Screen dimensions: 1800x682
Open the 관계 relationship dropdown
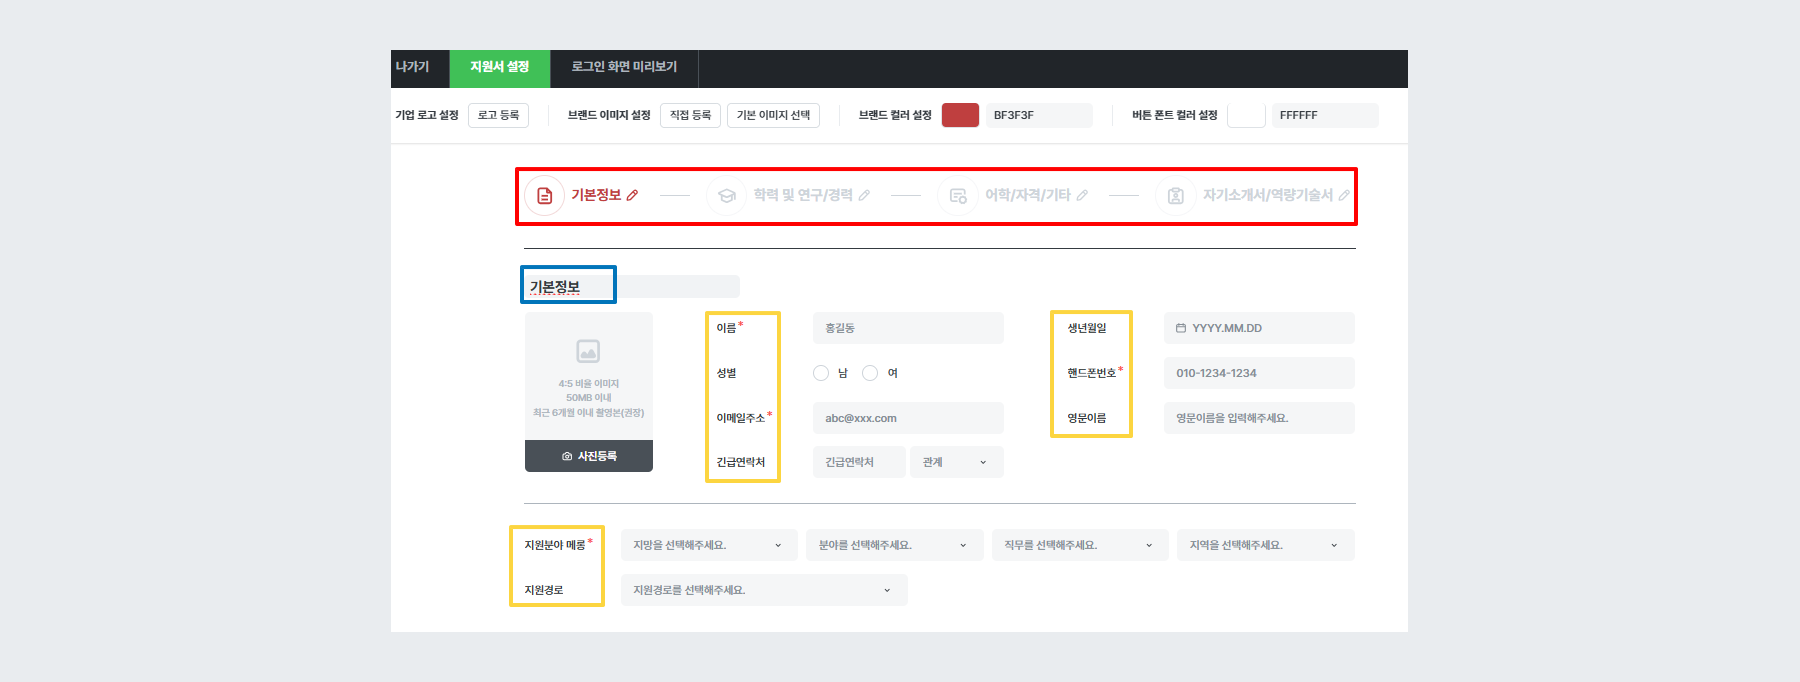tap(957, 462)
